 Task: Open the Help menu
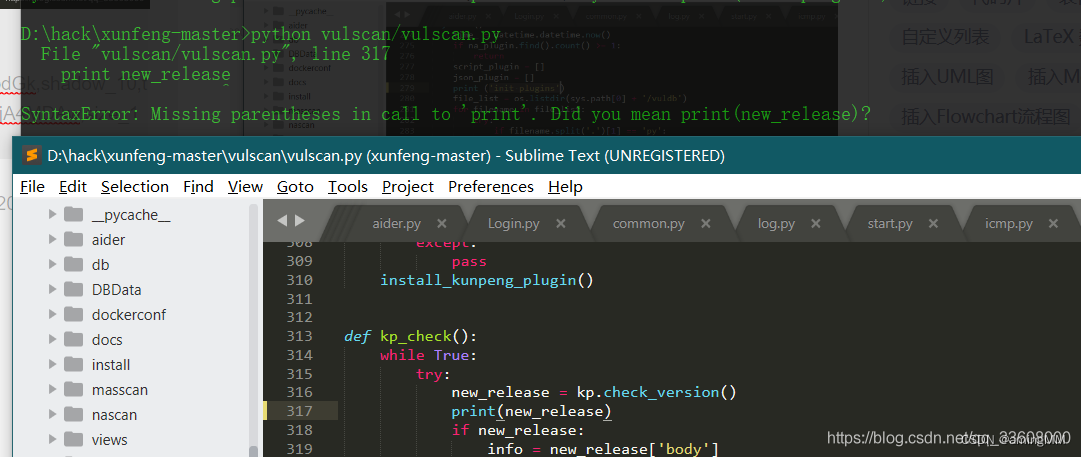565,187
